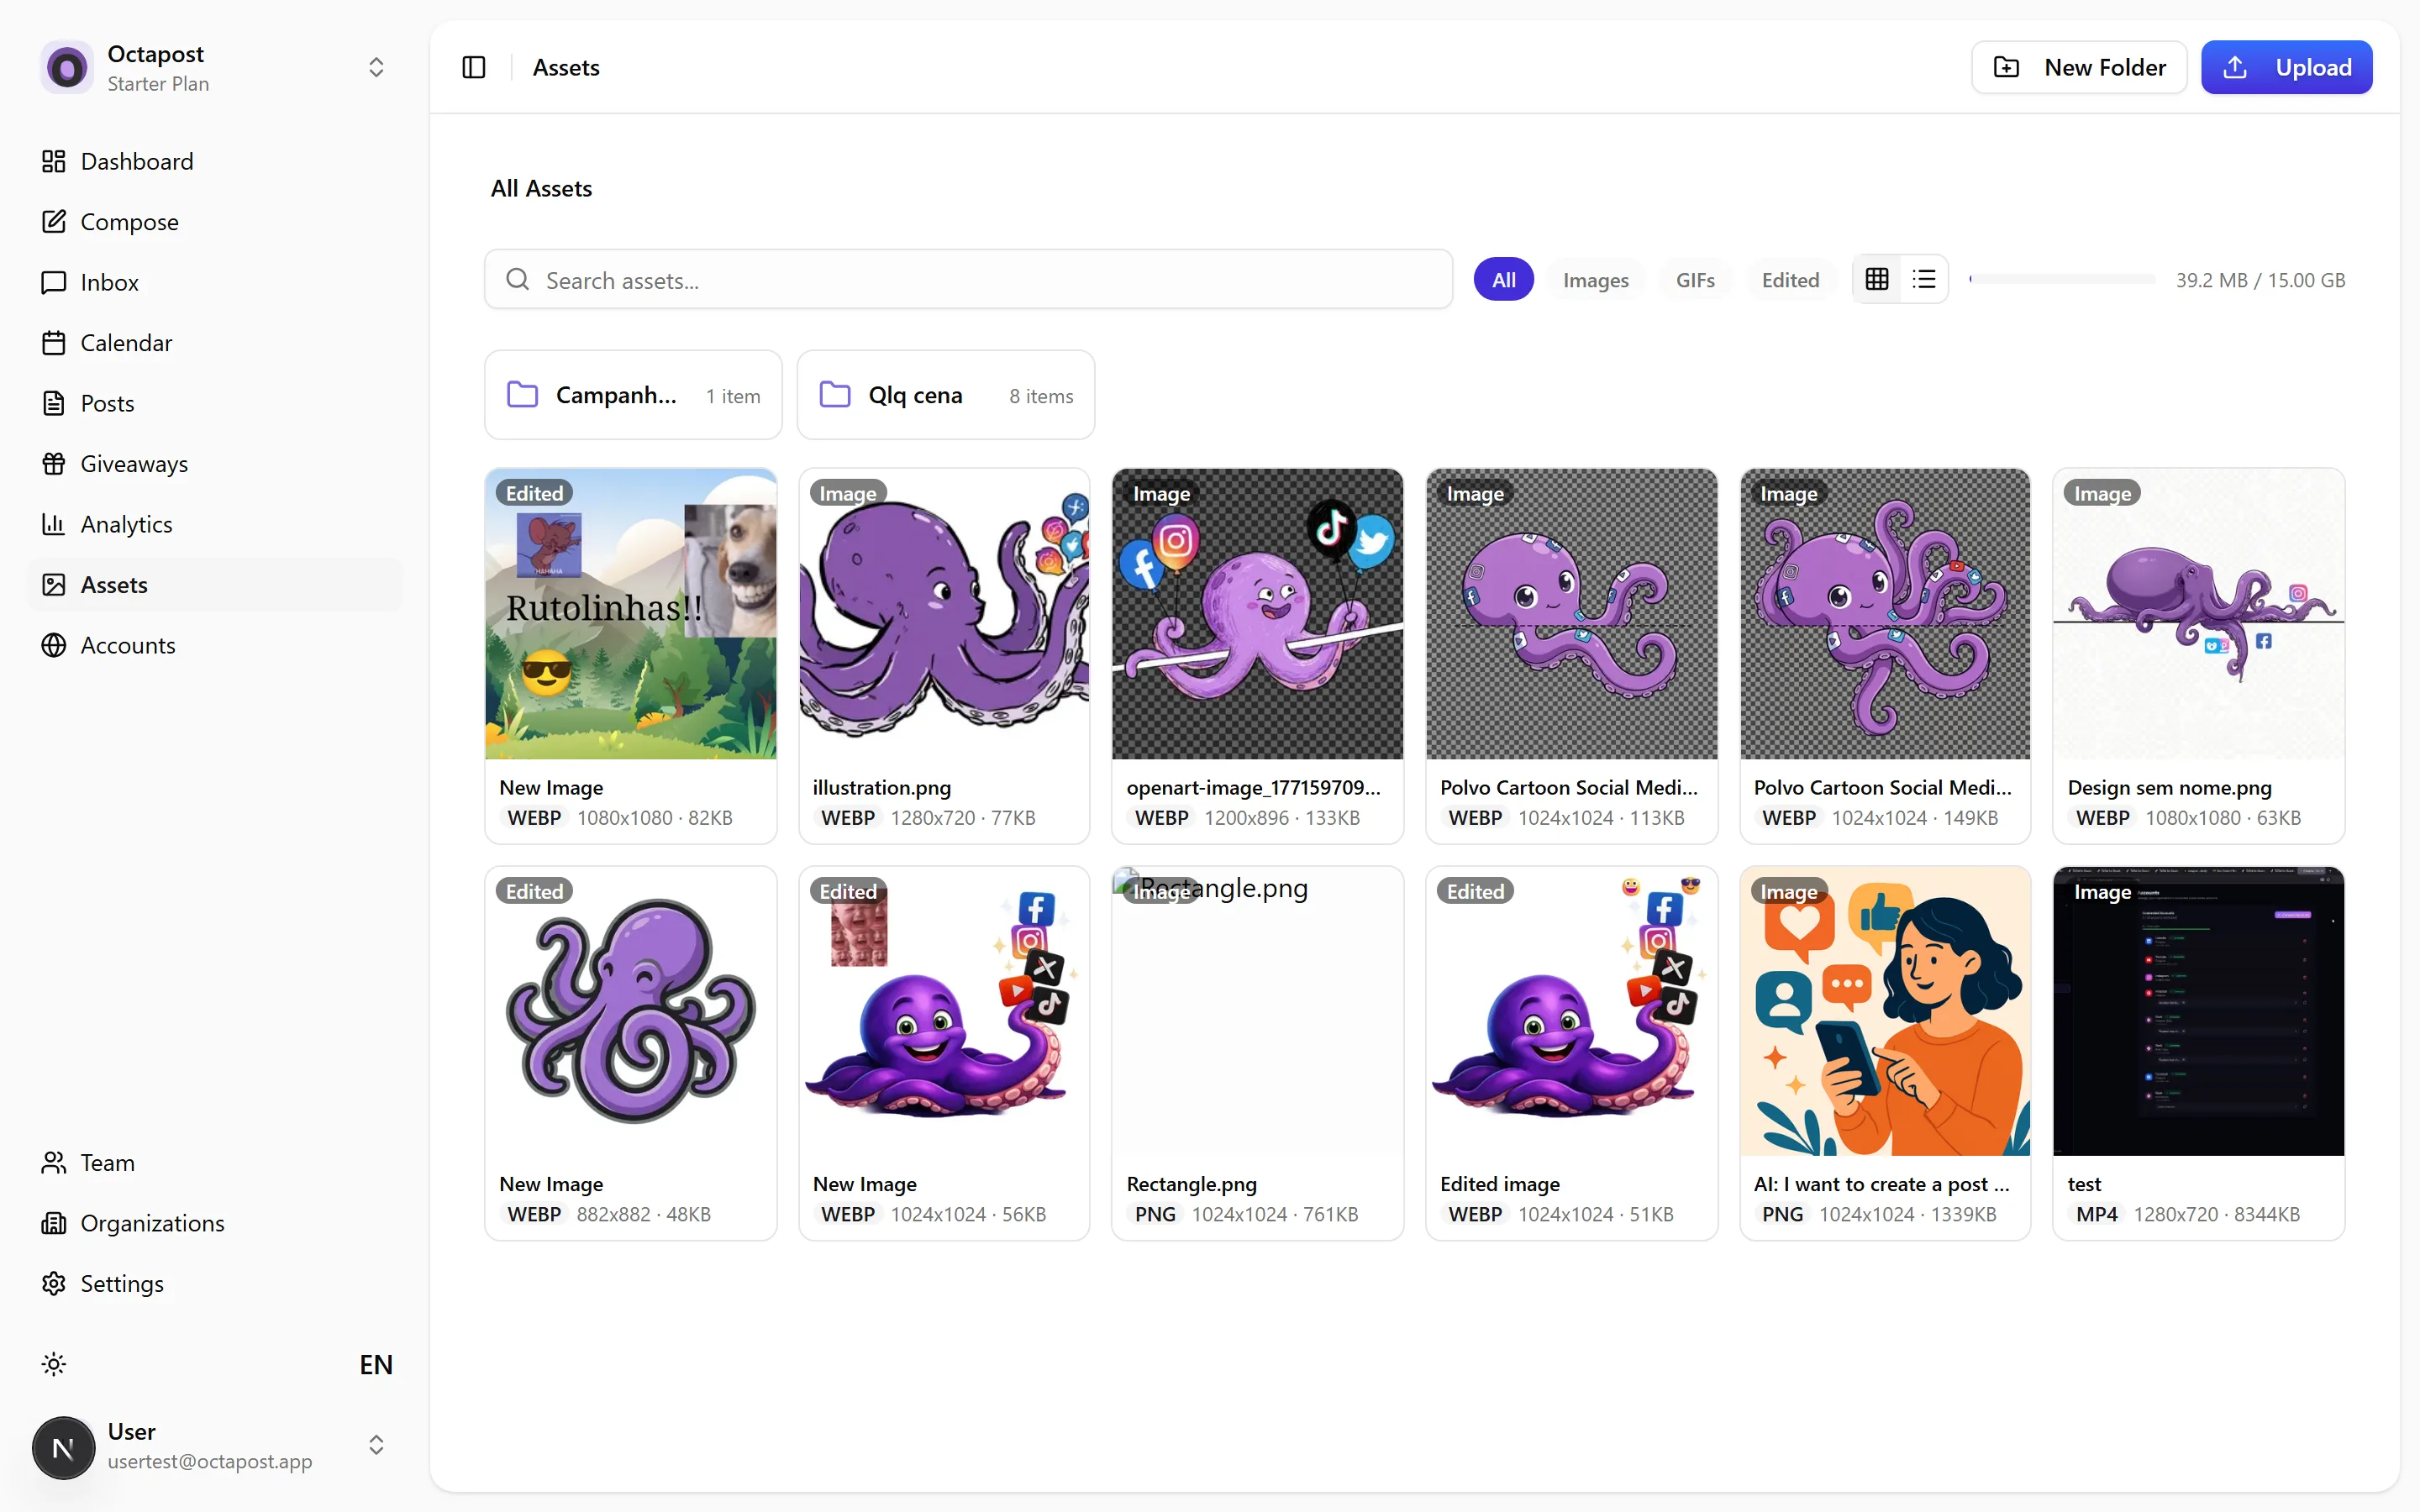Click usertest@octapost.app email text
The width and height of the screenshot is (2420, 1512).
(x=210, y=1461)
